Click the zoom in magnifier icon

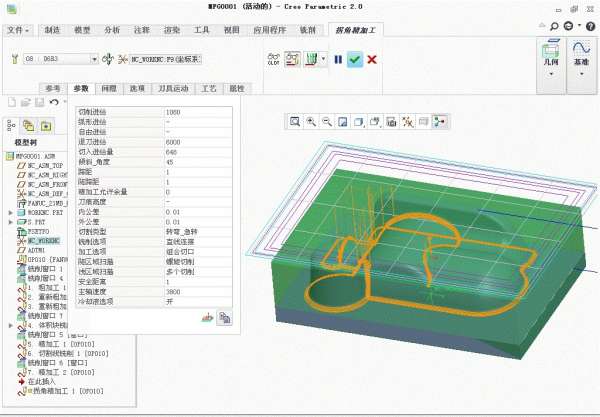(x=311, y=122)
